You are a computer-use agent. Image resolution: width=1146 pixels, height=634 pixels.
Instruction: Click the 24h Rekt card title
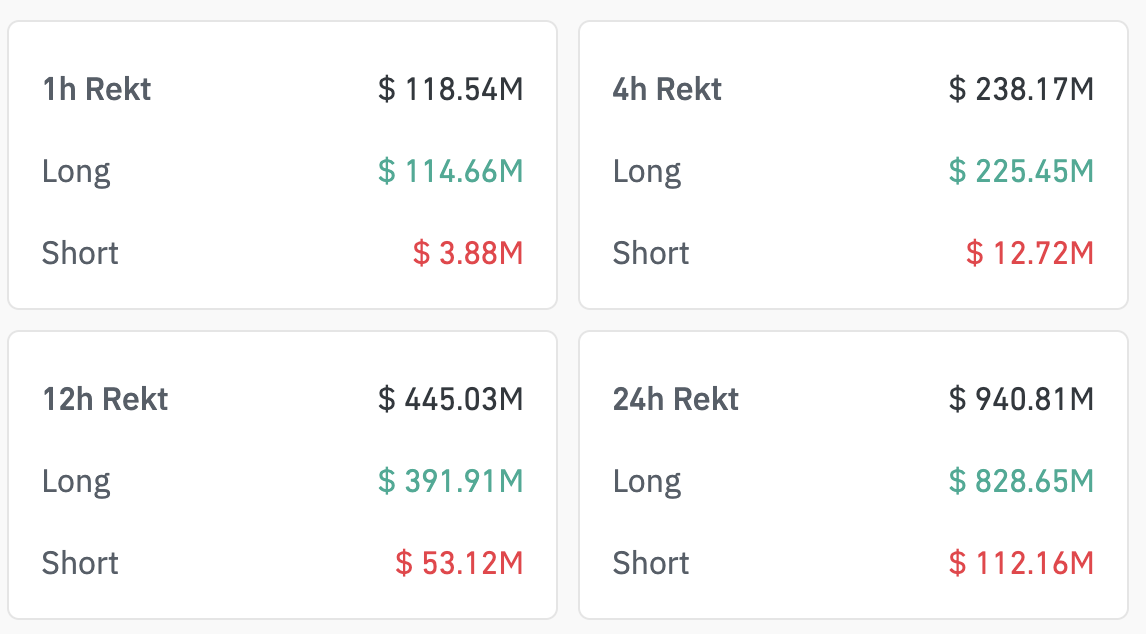[x=676, y=400]
